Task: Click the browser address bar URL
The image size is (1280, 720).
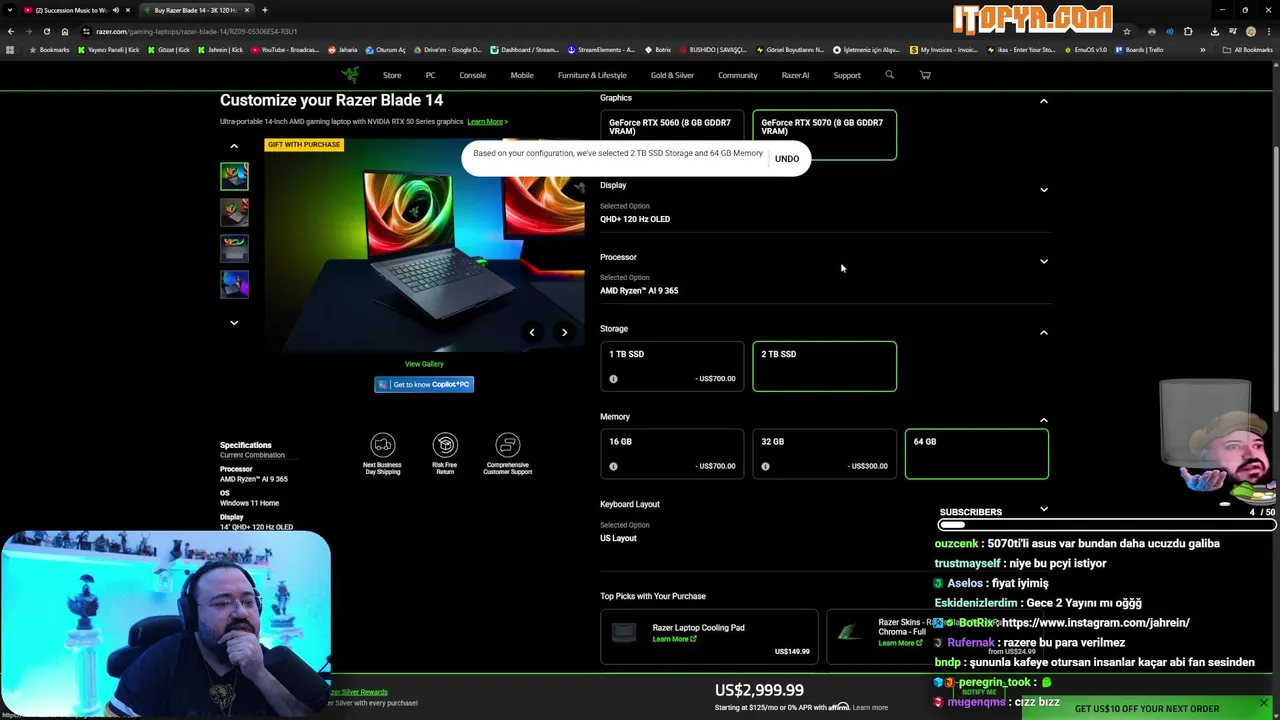Action: (196, 31)
